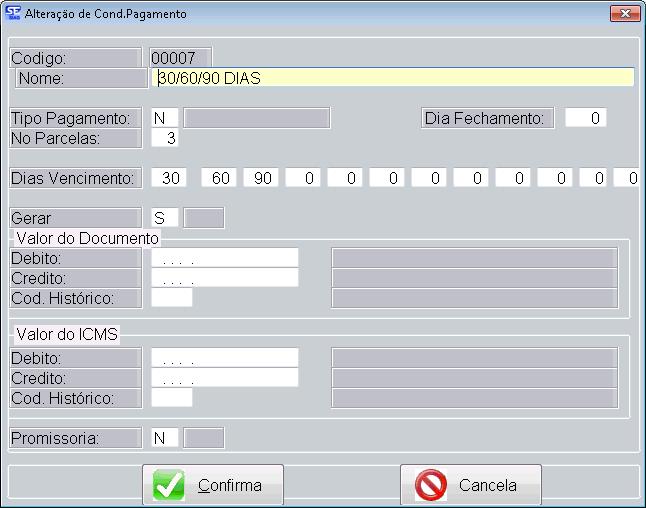Click Credito field under Valor do ICMS
646x508 pixels.
click(225, 378)
